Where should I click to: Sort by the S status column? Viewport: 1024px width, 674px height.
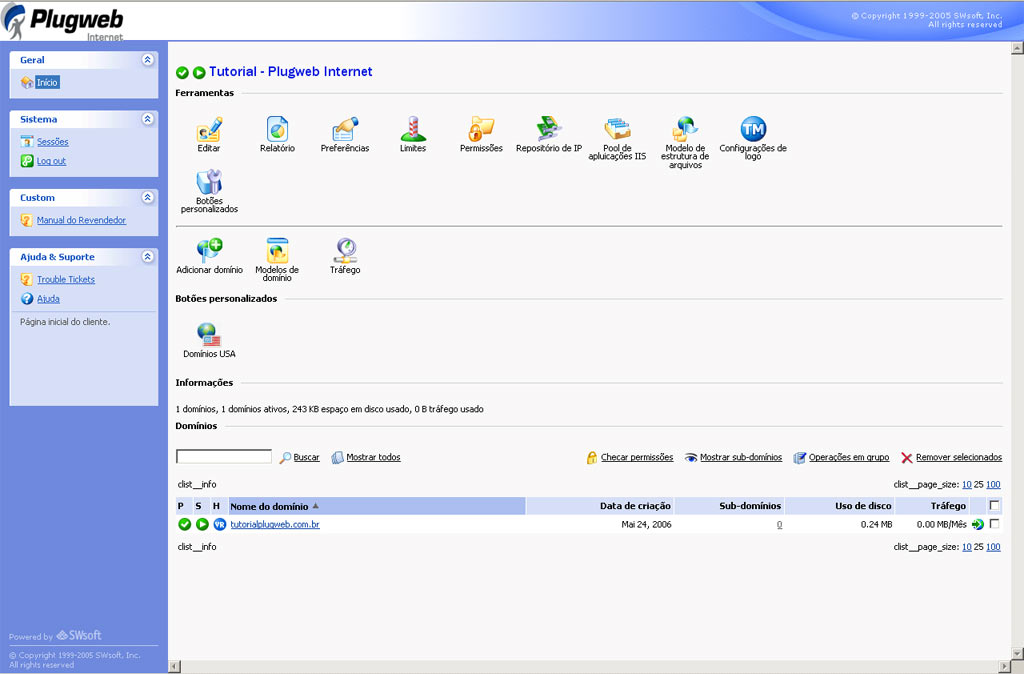(199, 506)
